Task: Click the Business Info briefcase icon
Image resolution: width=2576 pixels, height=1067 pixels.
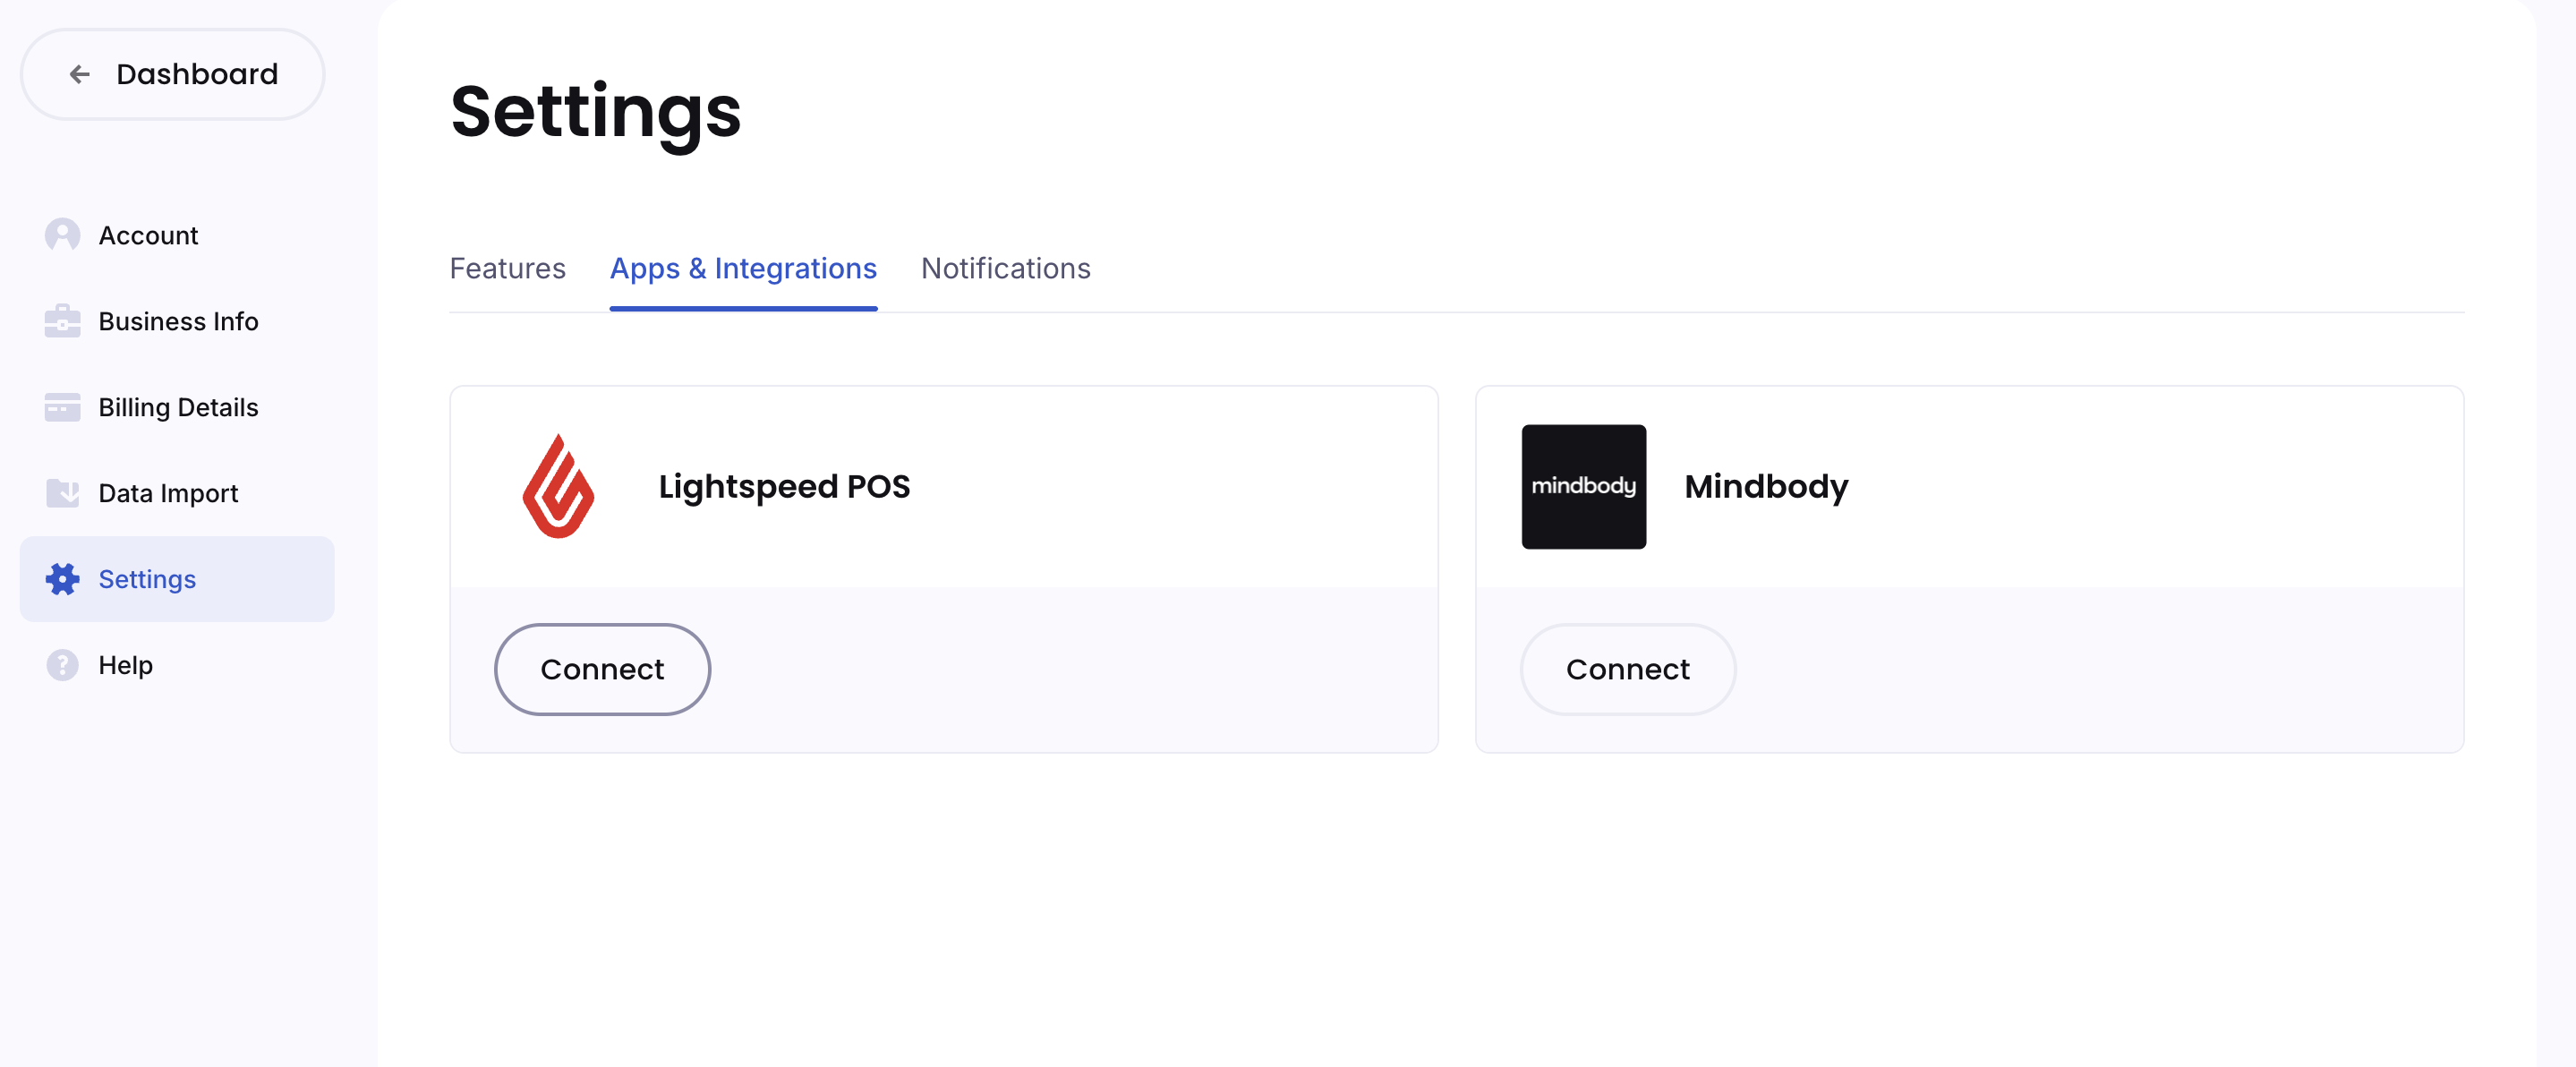Action: point(62,321)
